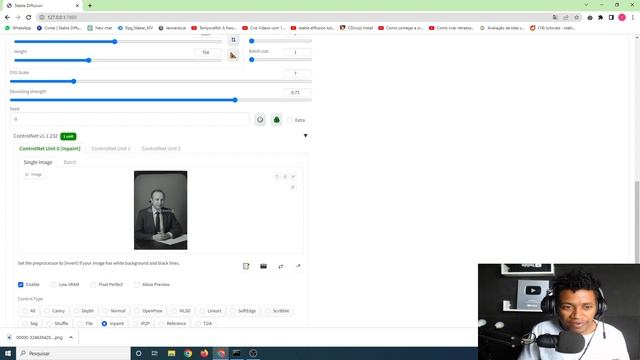
Task: Click browser back arrow
Action: tap(7, 17)
